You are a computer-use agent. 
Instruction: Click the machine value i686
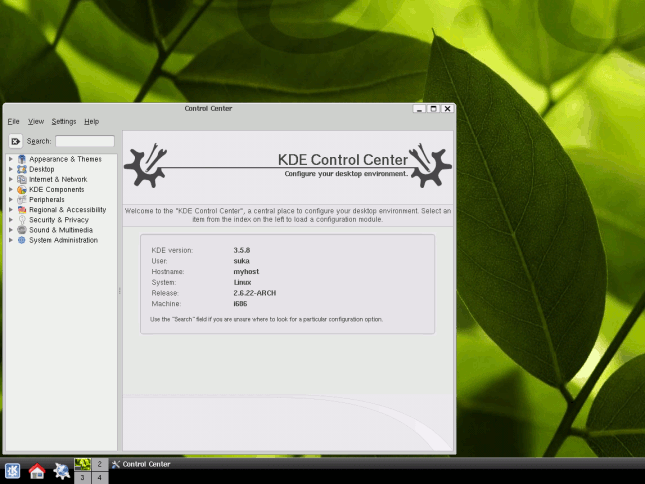[x=240, y=303]
